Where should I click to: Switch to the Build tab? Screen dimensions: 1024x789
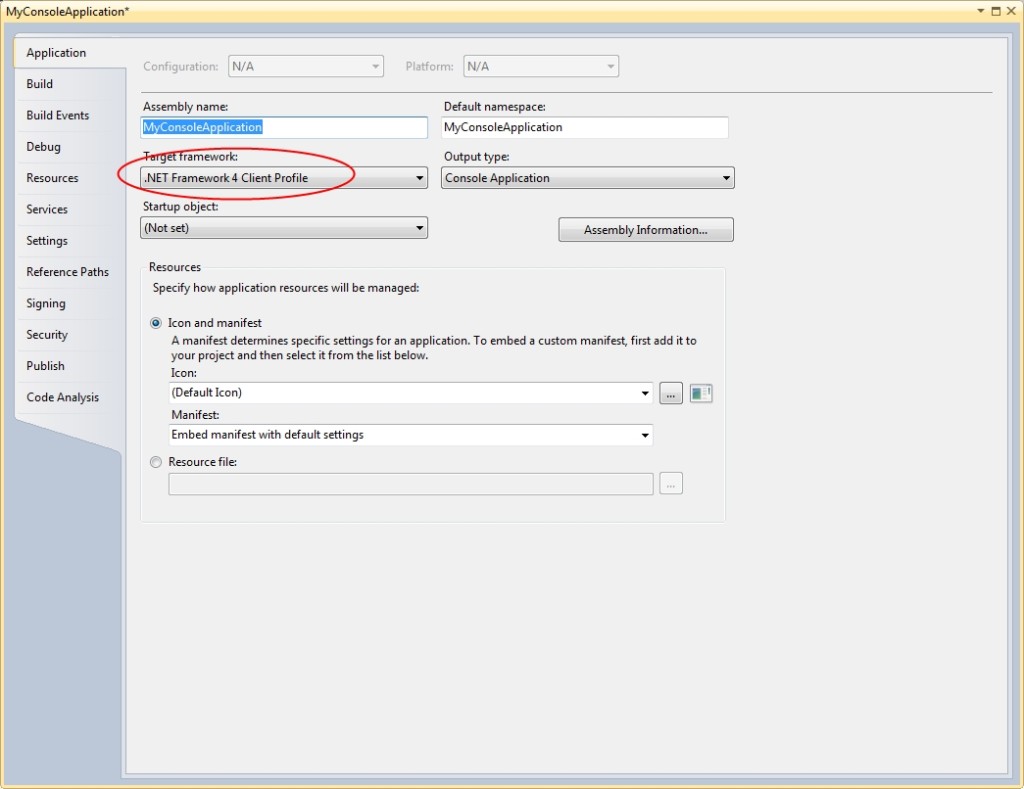[x=39, y=84]
